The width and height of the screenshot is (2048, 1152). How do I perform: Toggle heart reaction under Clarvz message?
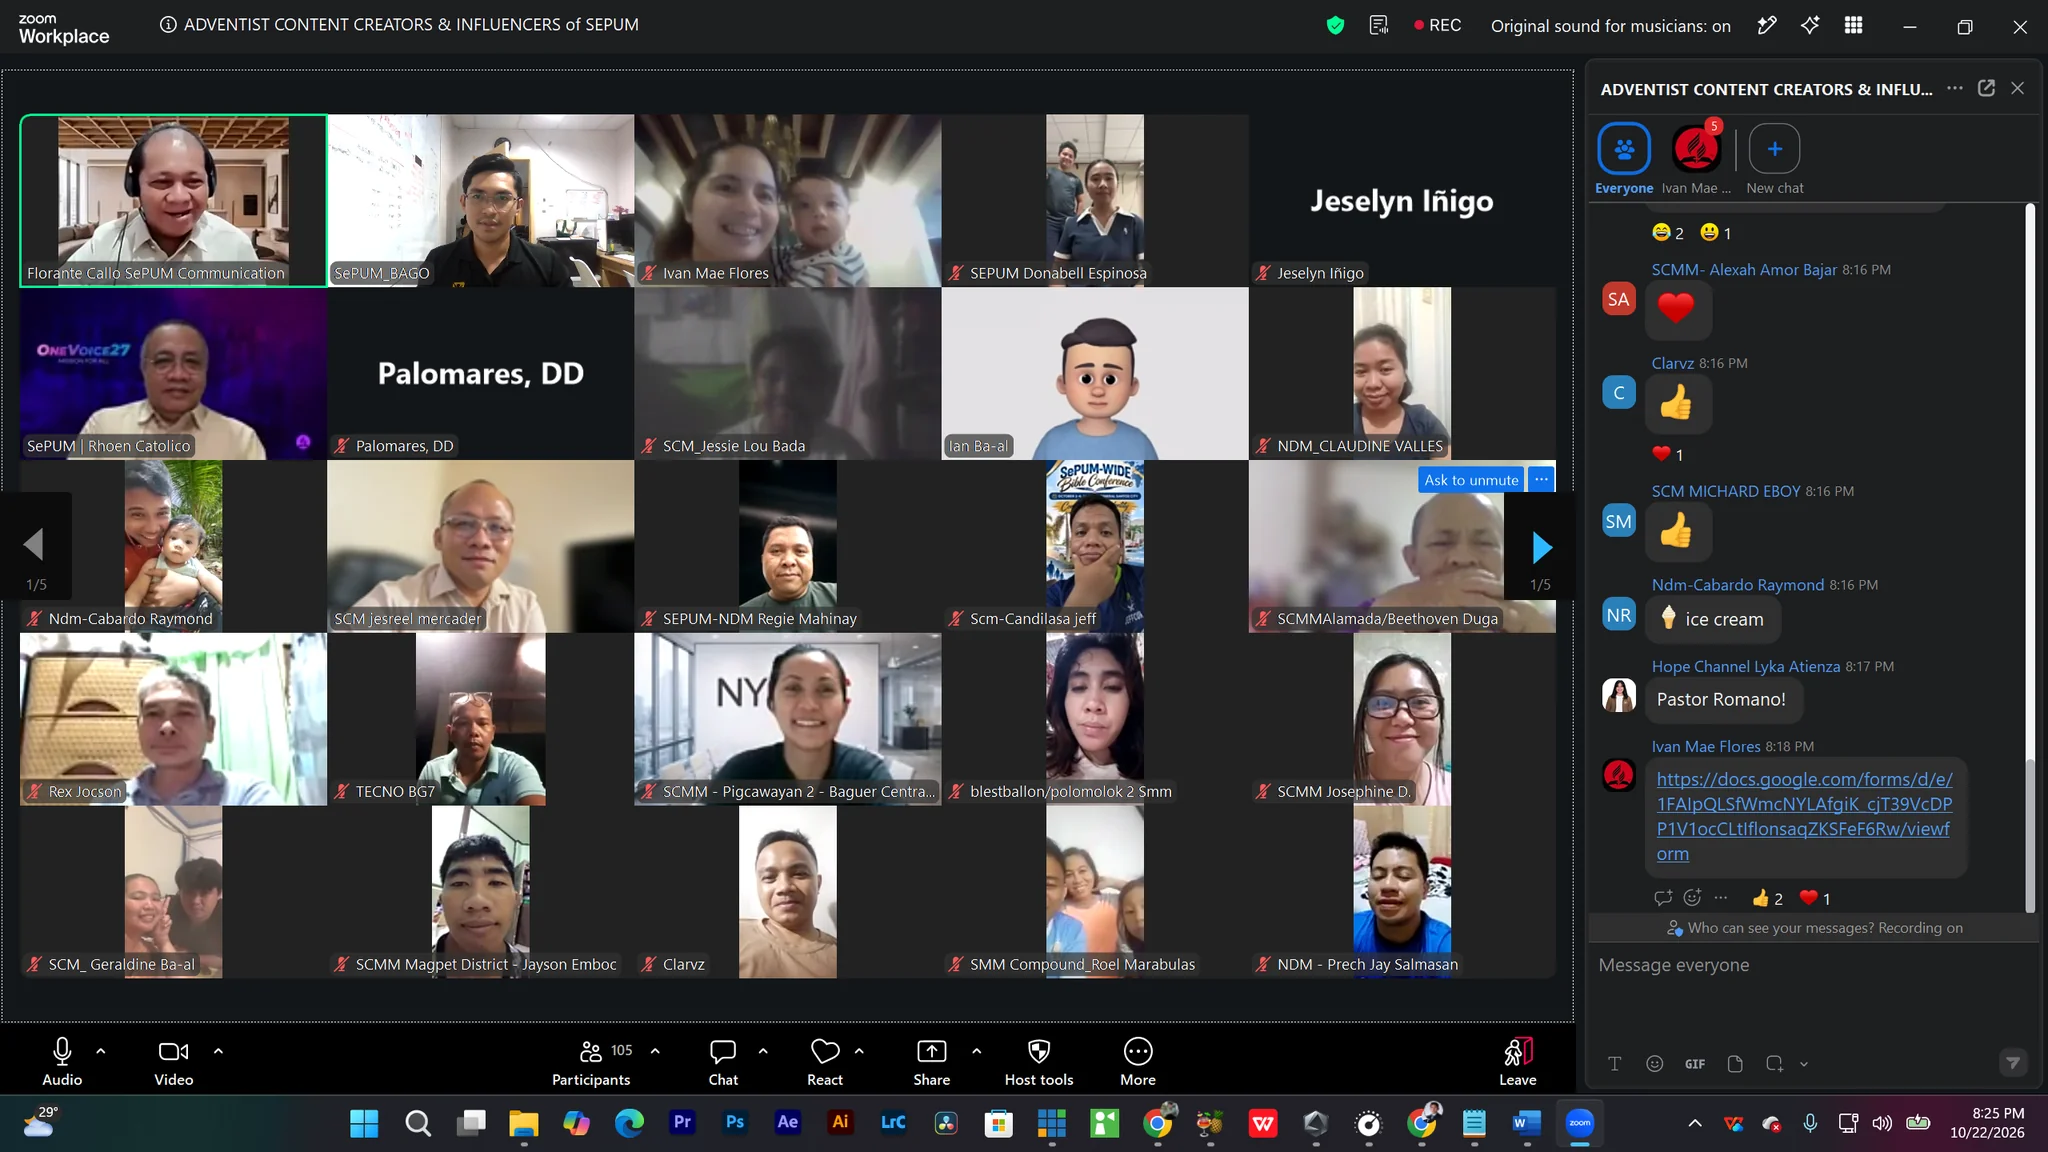pos(1668,454)
